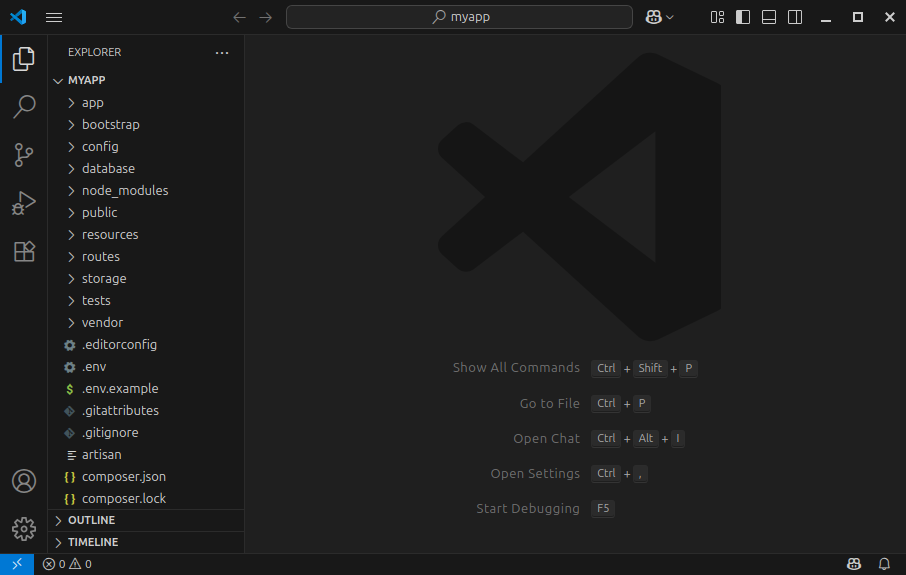Click the Show All Commands shortcut hint

tap(575, 368)
